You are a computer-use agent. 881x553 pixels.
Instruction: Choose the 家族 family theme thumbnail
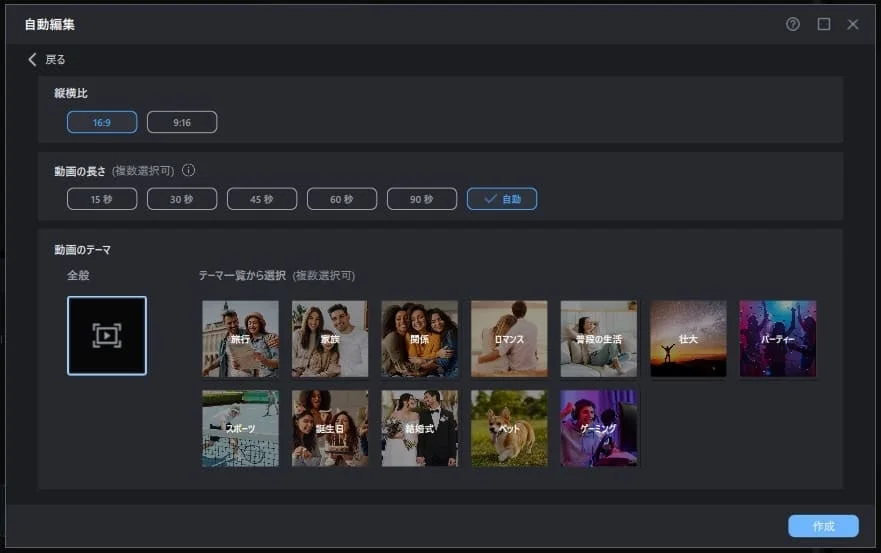[x=330, y=339]
